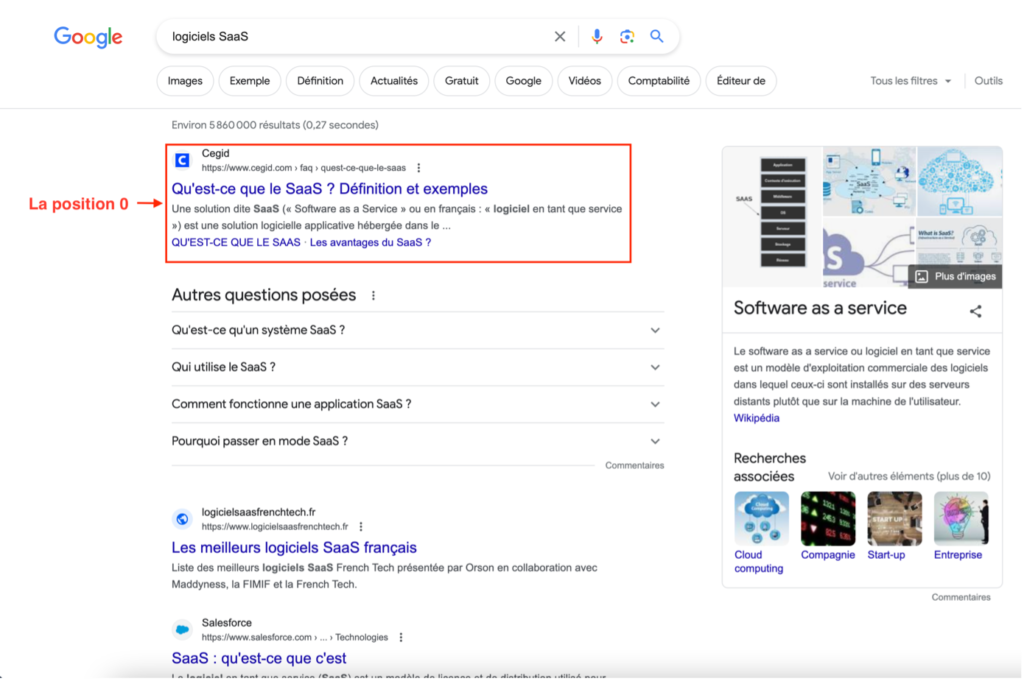Select the Vidéos filter chip

point(585,81)
